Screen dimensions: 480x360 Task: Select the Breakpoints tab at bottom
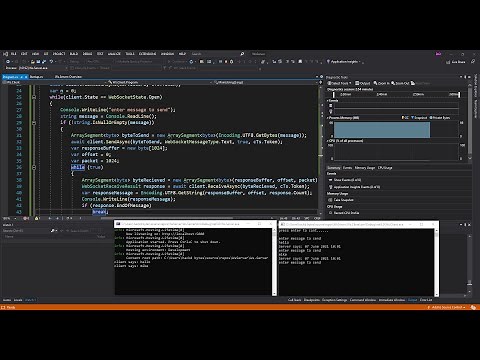tap(312, 300)
